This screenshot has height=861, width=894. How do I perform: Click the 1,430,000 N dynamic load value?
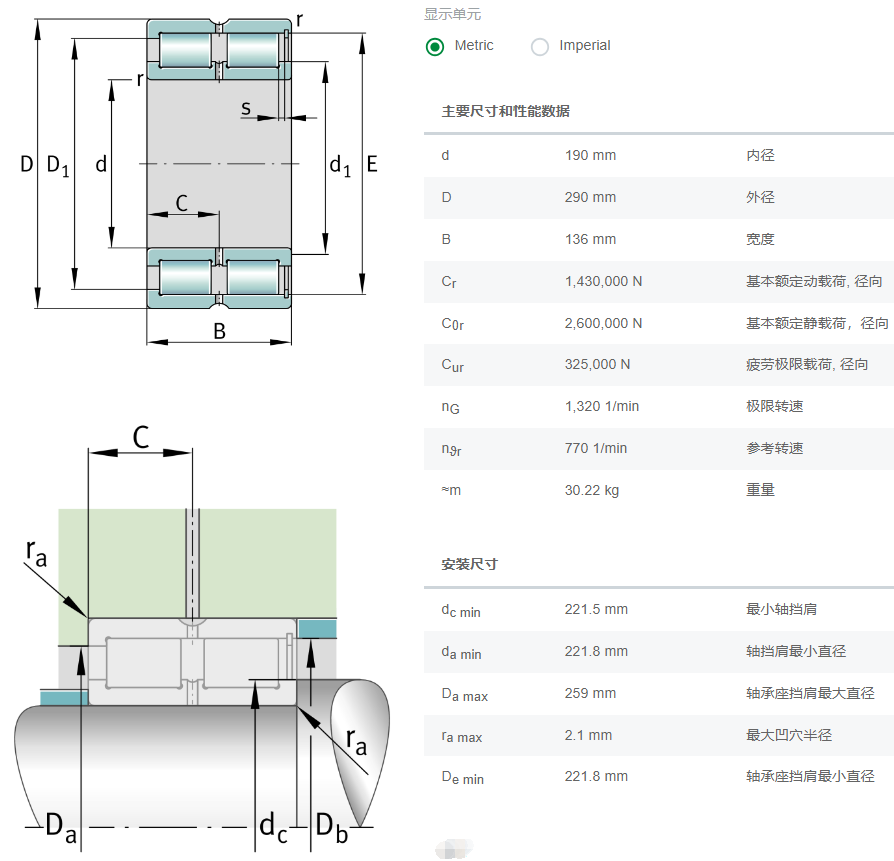click(x=603, y=281)
